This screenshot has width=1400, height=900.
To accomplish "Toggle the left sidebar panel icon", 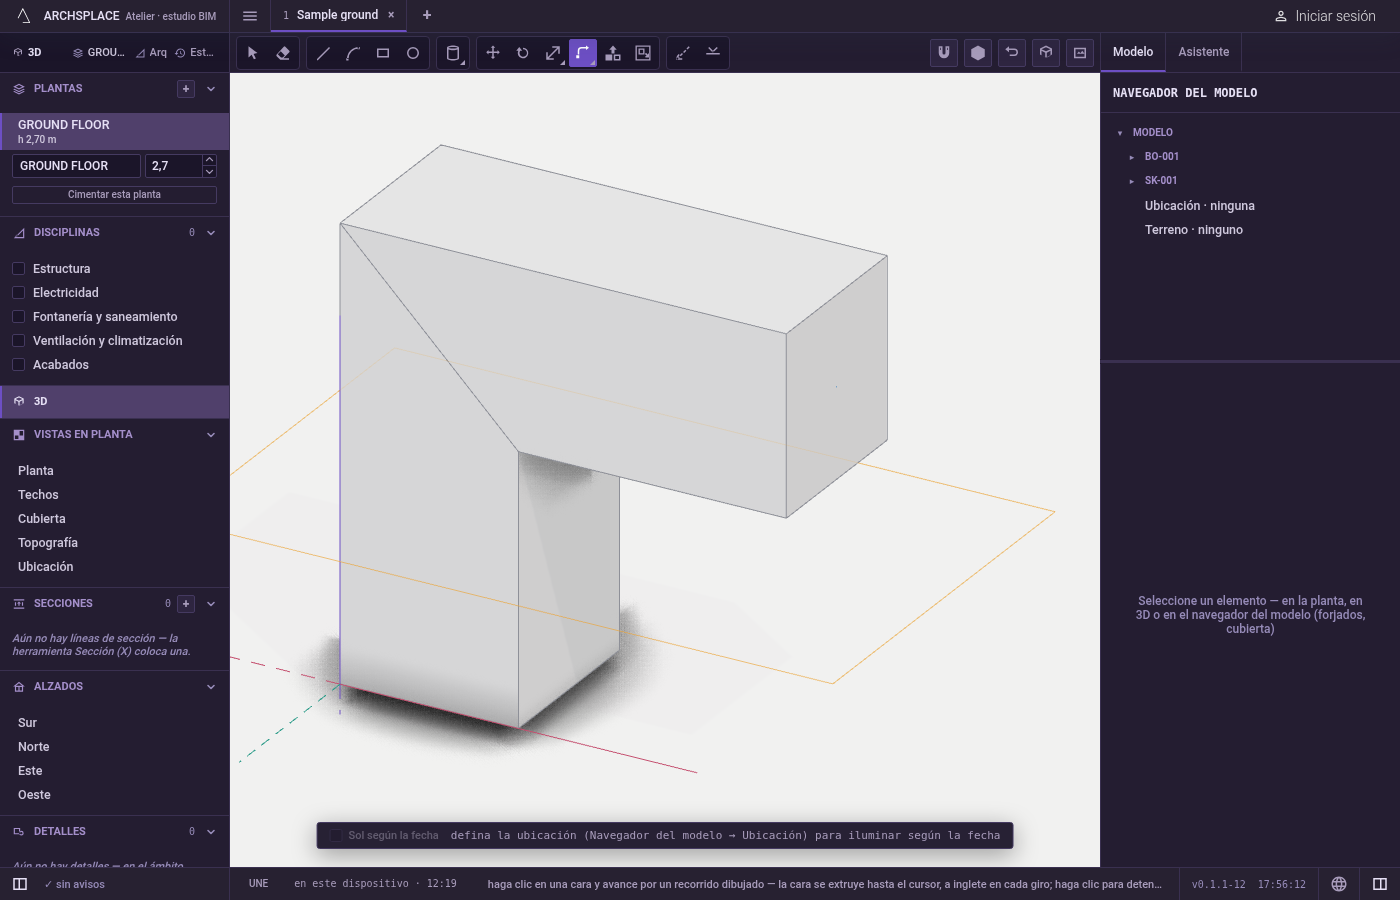I will (20, 884).
